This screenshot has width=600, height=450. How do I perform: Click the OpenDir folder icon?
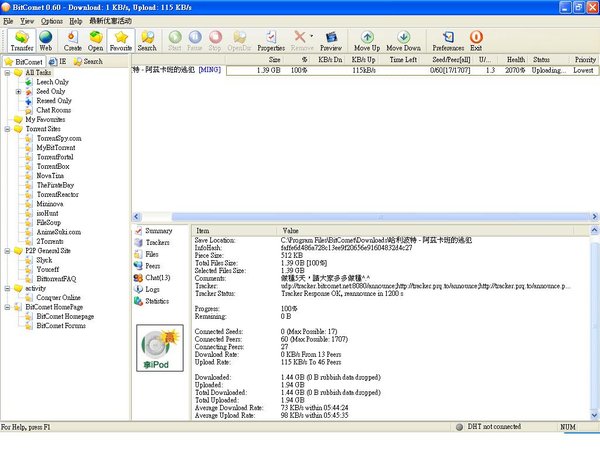click(x=239, y=41)
